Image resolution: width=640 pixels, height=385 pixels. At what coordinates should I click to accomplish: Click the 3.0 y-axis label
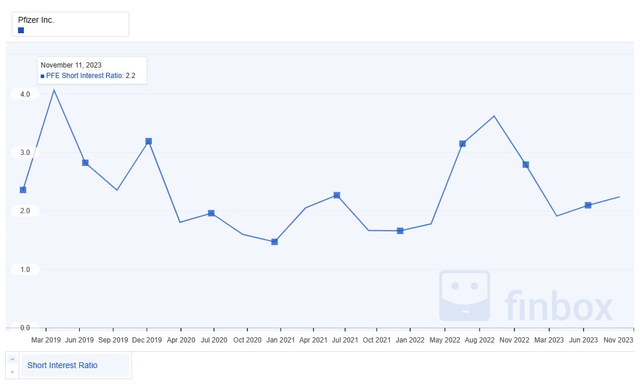[25, 152]
